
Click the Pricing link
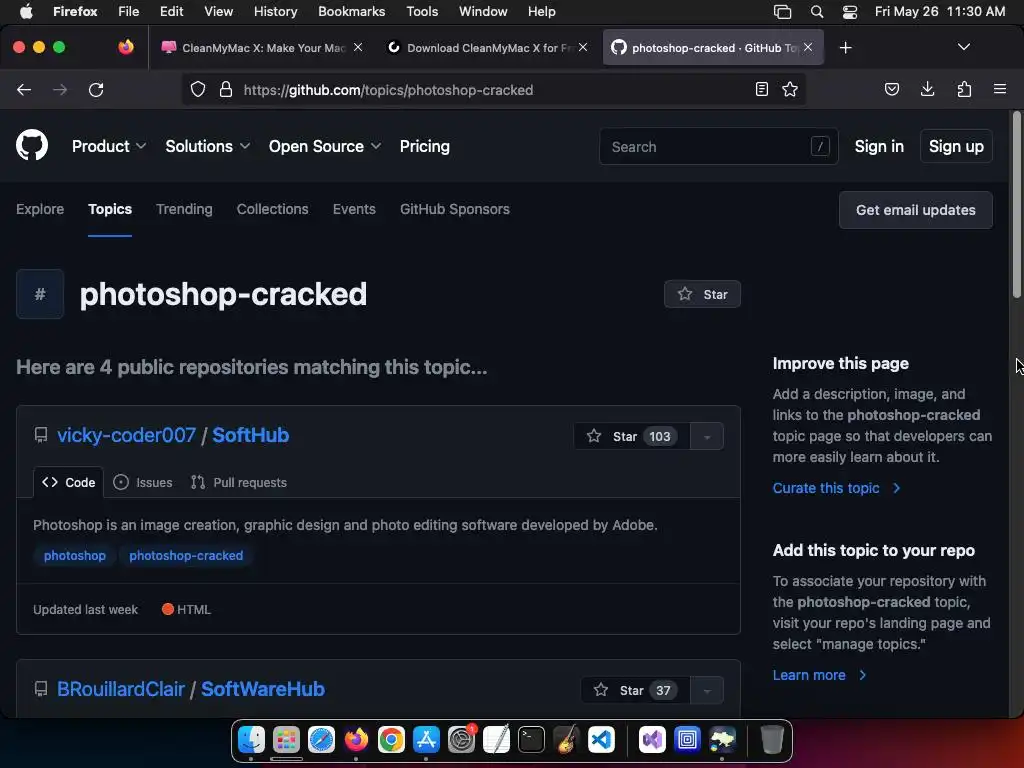pyautogui.click(x=424, y=146)
